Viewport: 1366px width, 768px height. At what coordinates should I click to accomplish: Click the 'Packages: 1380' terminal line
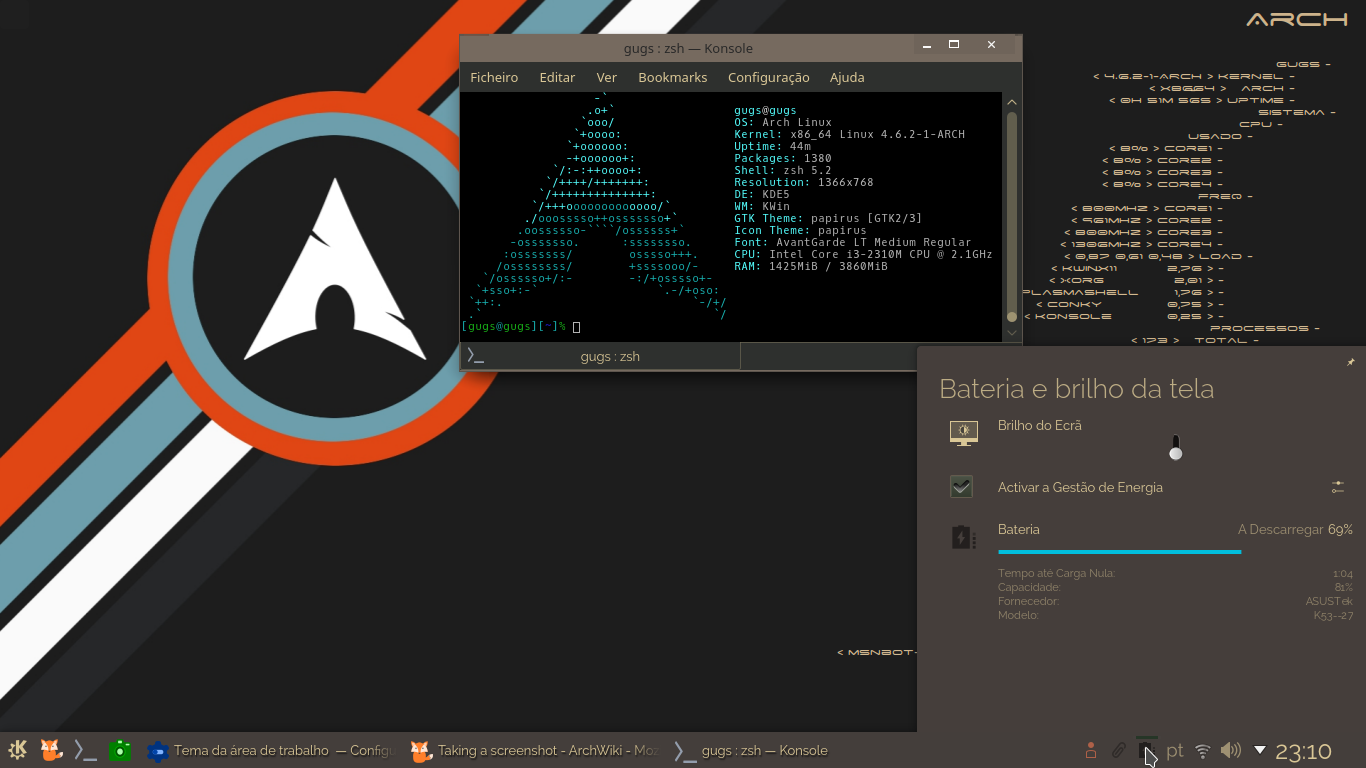click(x=782, y=158)
